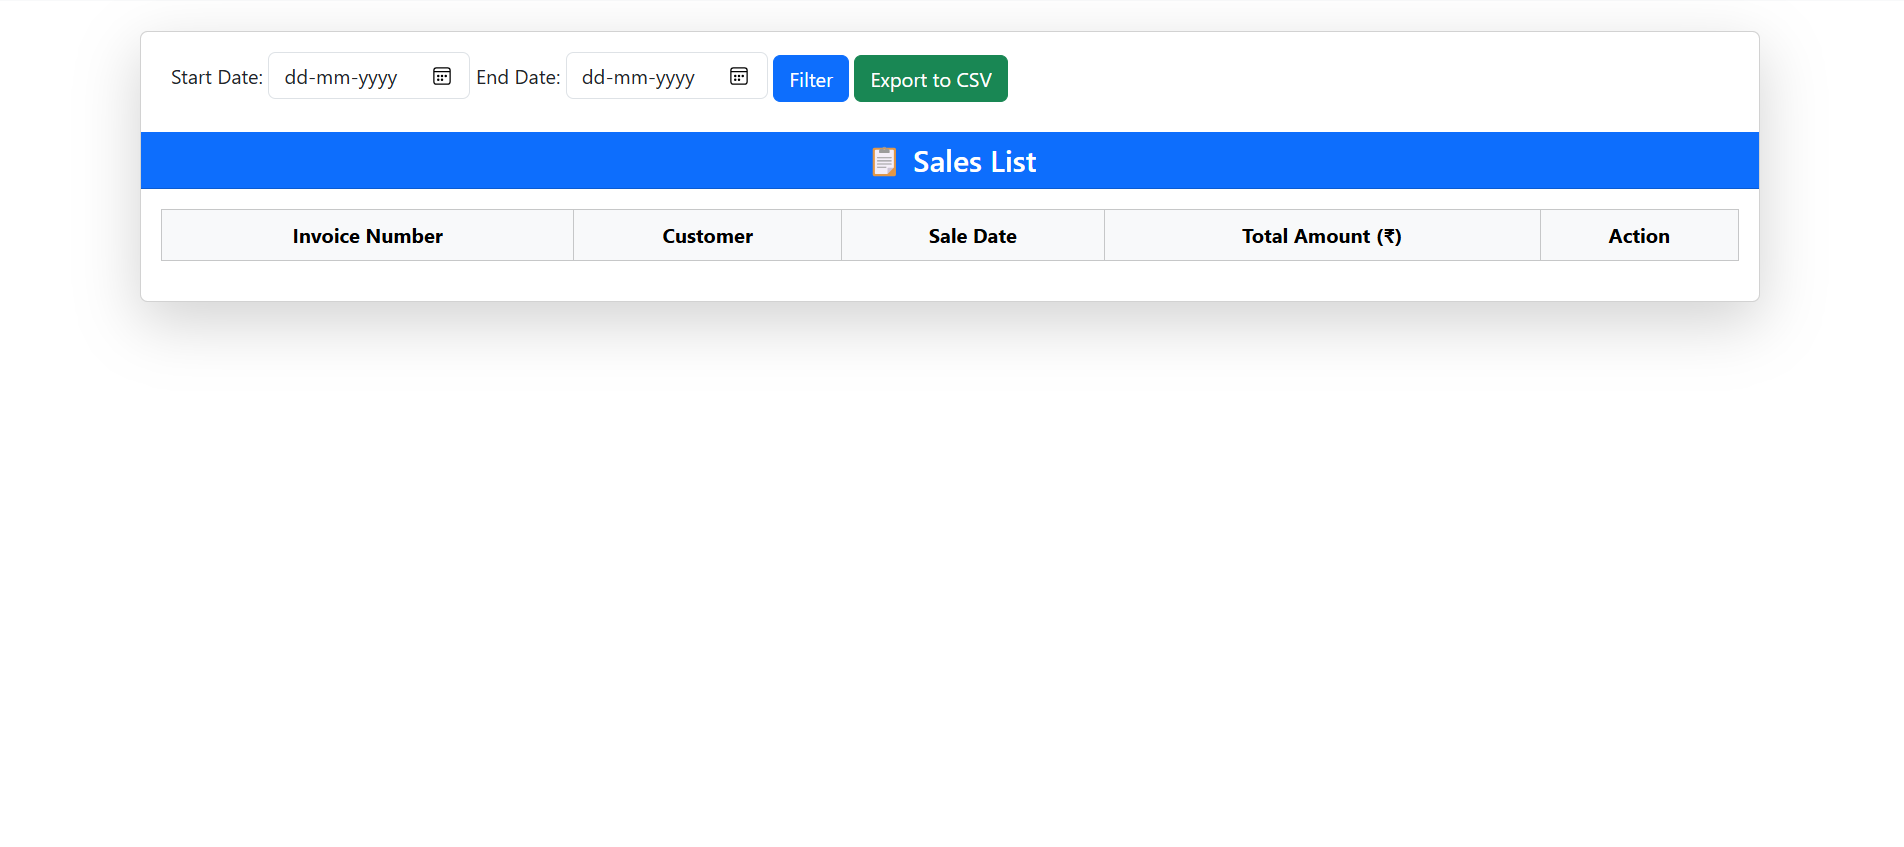Screen dimensions: 1904x847
Task: Open the End Date calendar picker icon
Action: (739, 76)
